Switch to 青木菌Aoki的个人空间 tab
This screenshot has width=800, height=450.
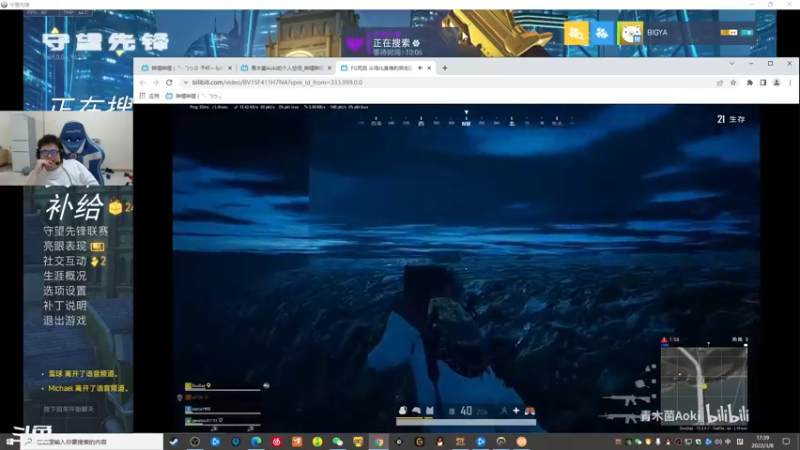pos(284,68)
